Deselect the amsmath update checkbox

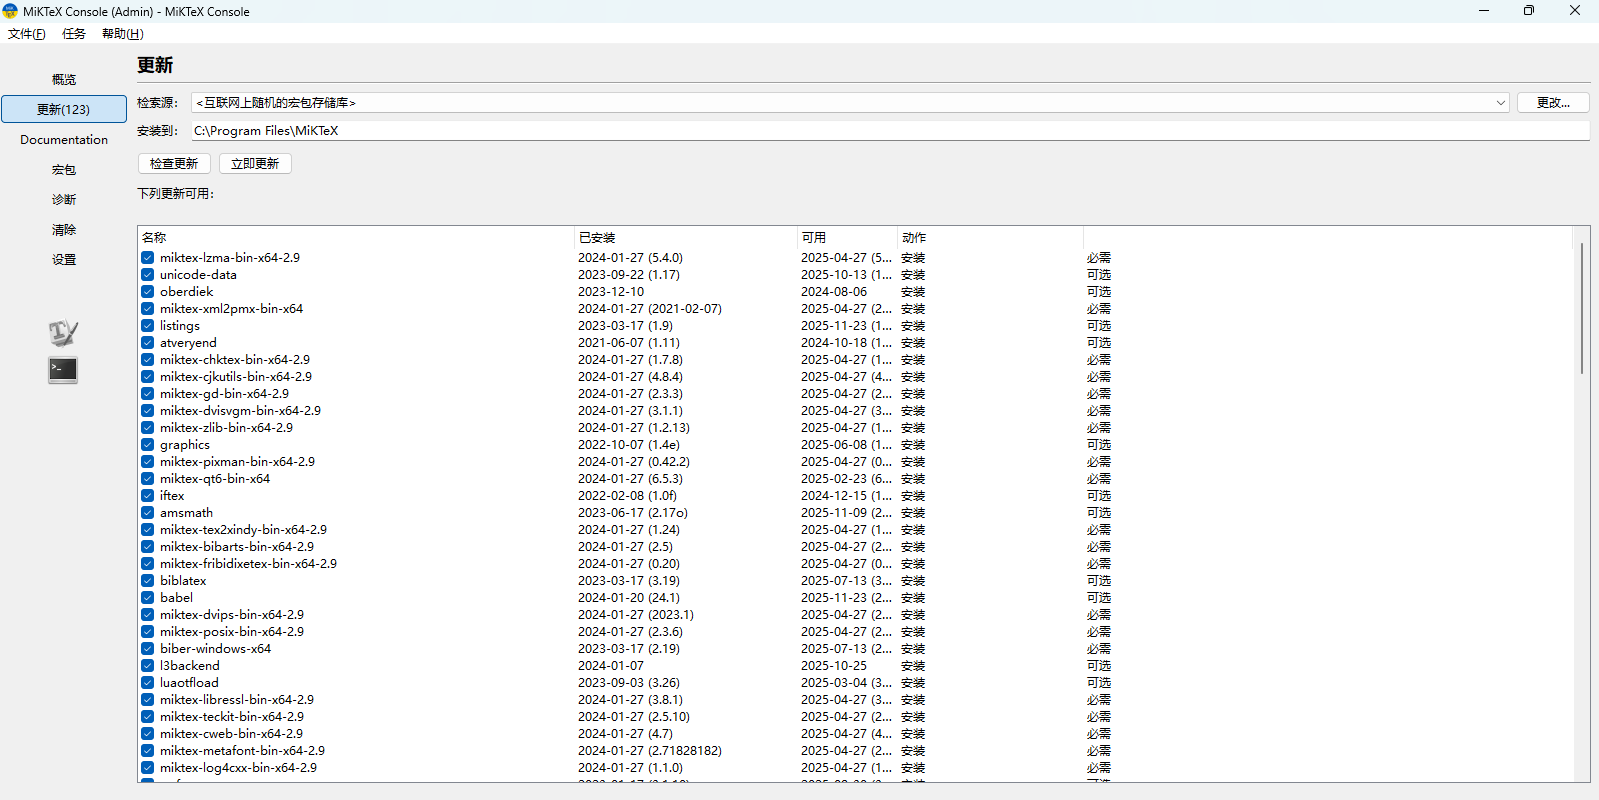148,513
